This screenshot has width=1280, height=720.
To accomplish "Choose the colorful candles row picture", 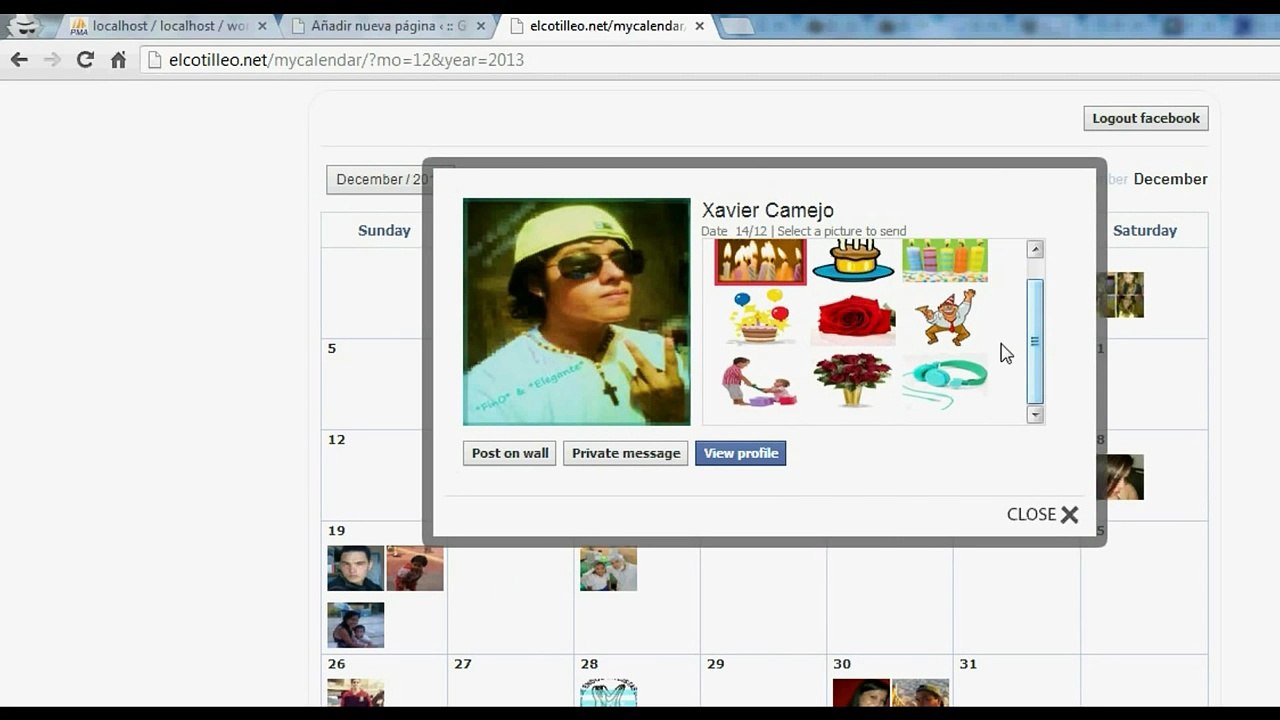I will (945, 260).
